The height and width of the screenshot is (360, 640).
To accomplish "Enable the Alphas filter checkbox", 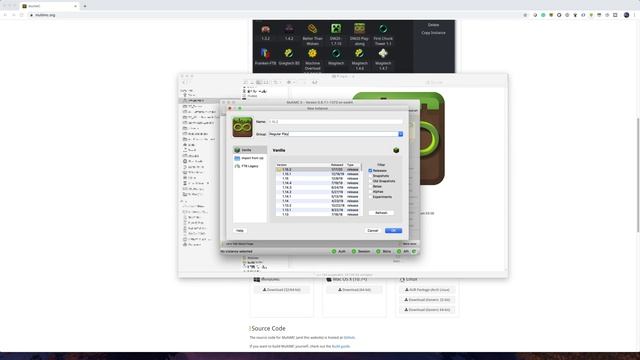I will click(x=370, y=191).
